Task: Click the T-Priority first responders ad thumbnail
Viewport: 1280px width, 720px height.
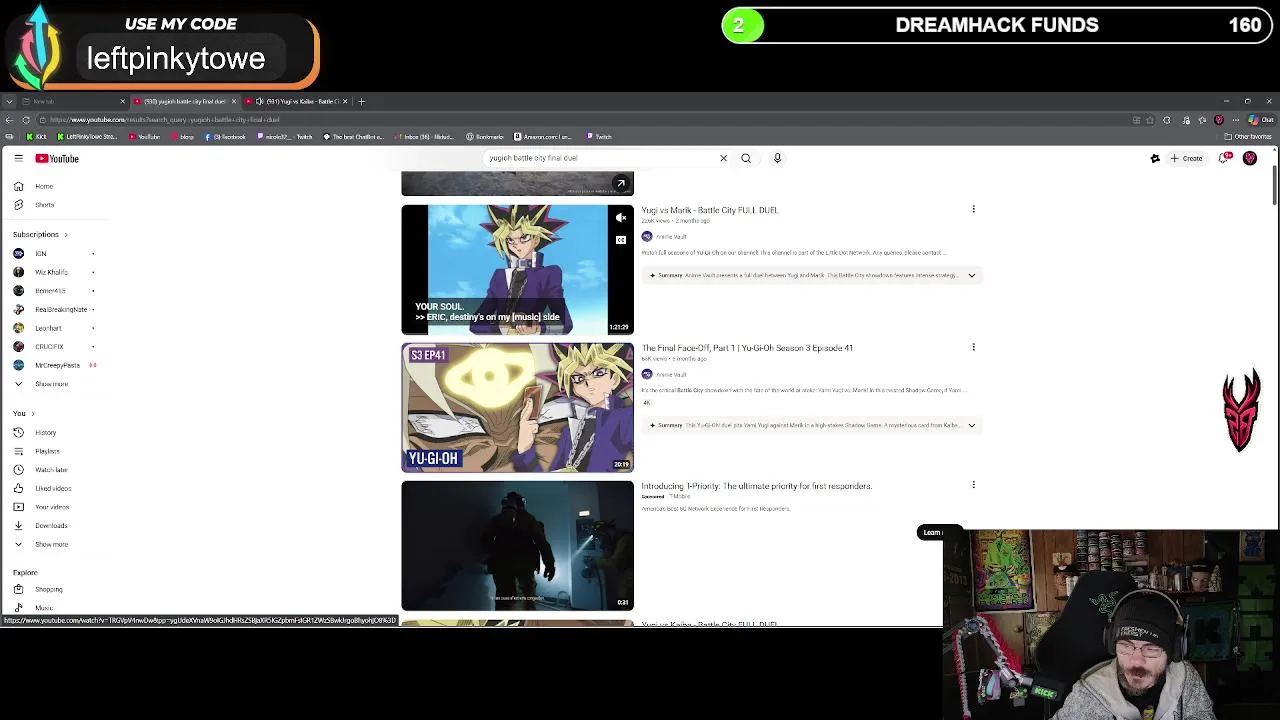Action: click(x=517, y=546)
